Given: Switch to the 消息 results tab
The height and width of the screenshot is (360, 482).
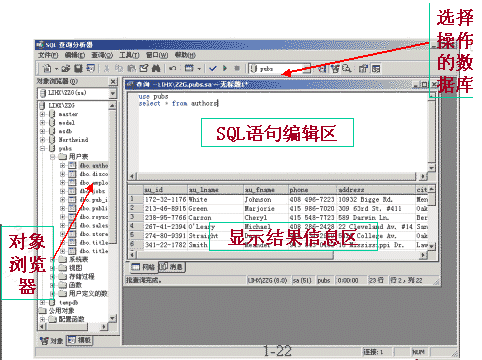Looking at the screenshot, I should point(172,267).
